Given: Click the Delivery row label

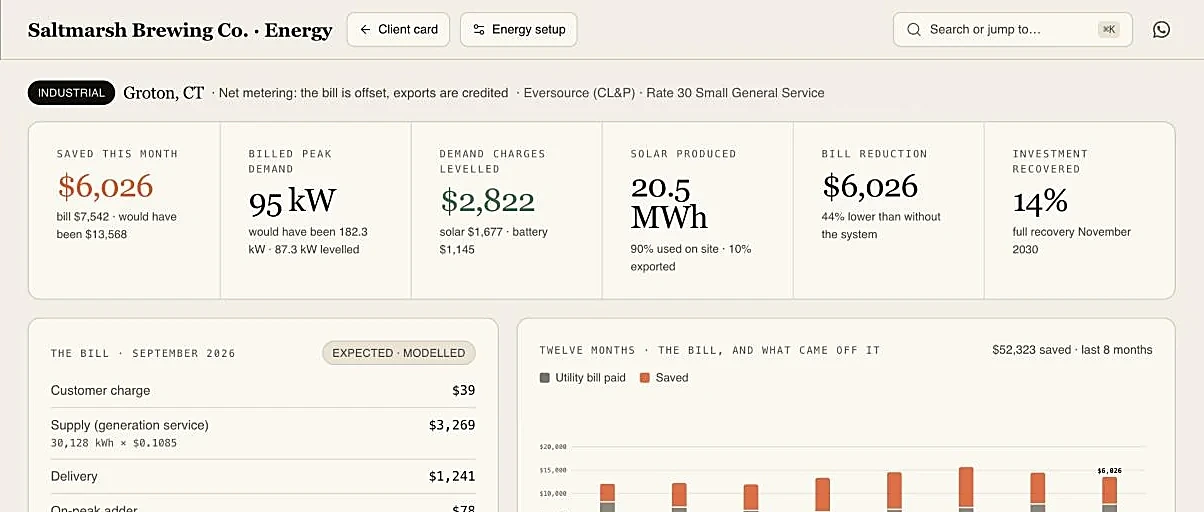Looking at the screenshot, I should (74, 476).
